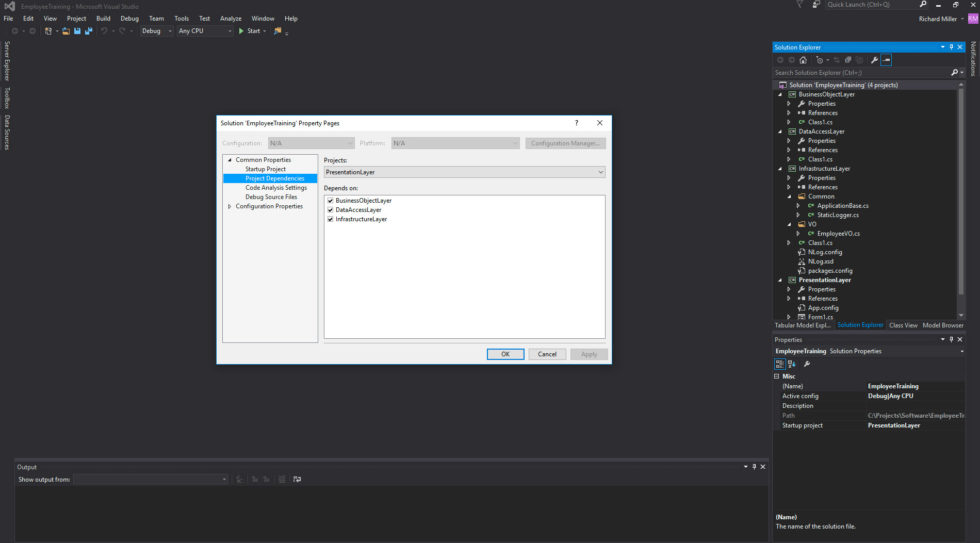
Task: Click the wrench Properties icon in Solution Explorer toolbar
Action: click(x=874, y=60)
